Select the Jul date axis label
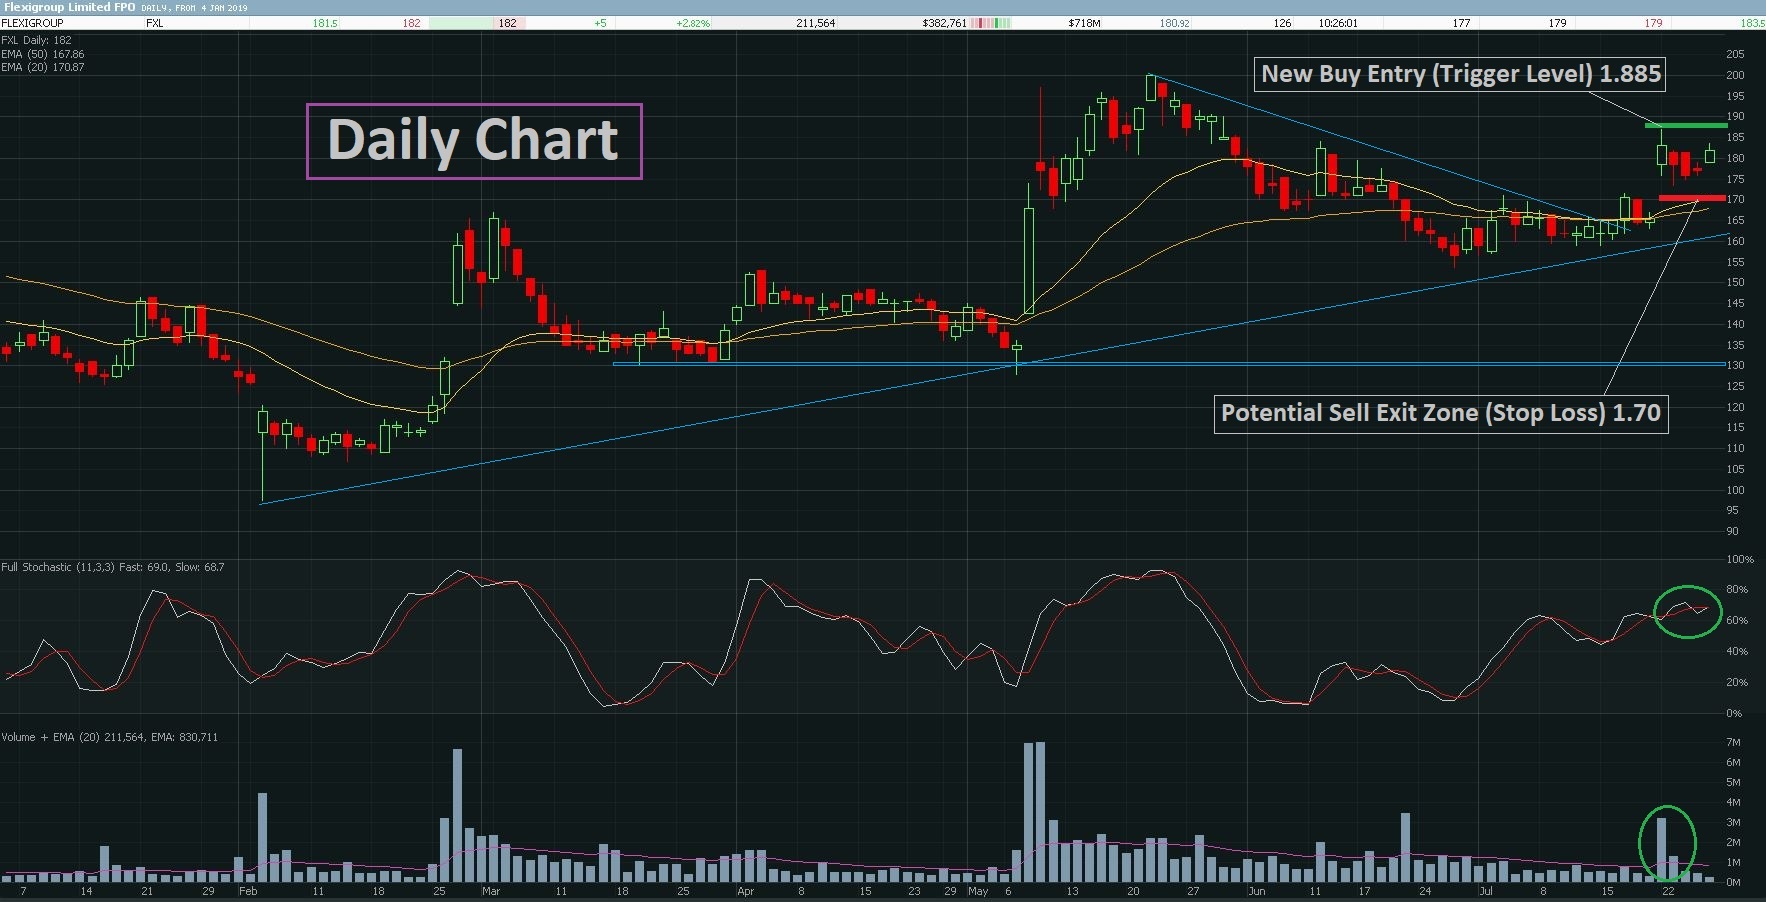1766x902 pixels. tap(1486, 891)
